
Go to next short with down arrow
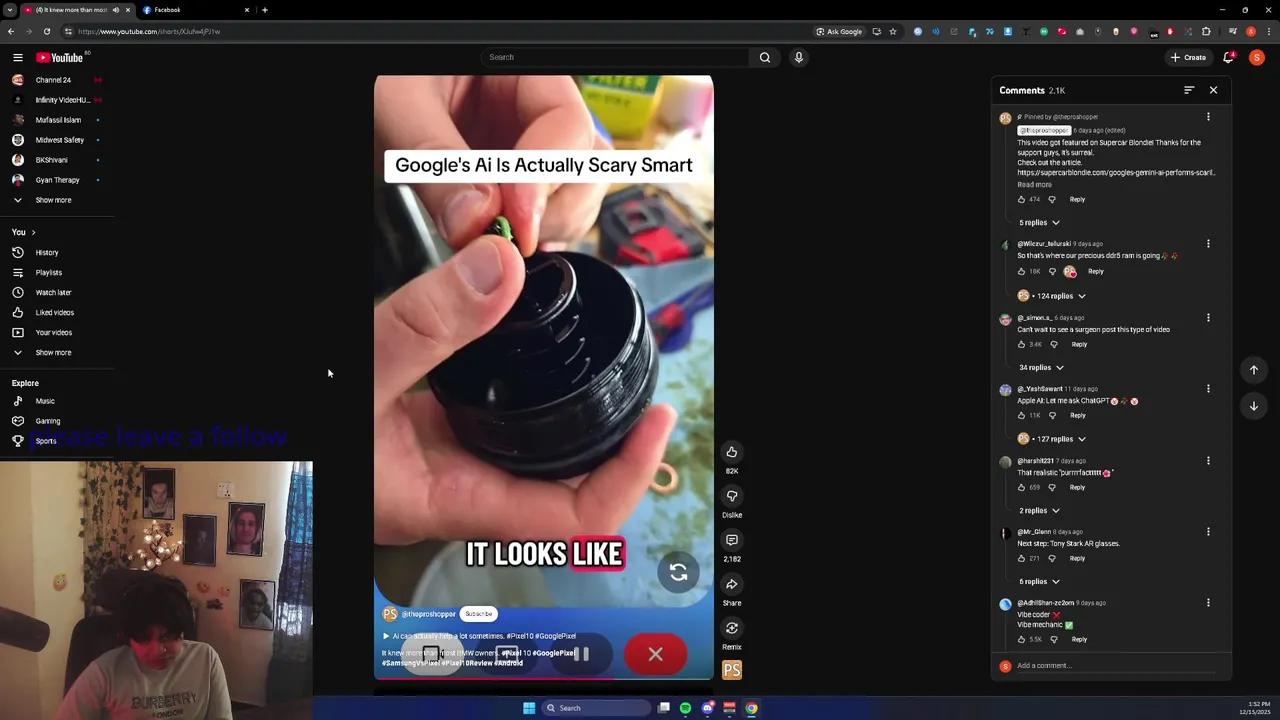(x=1253, y=406)
